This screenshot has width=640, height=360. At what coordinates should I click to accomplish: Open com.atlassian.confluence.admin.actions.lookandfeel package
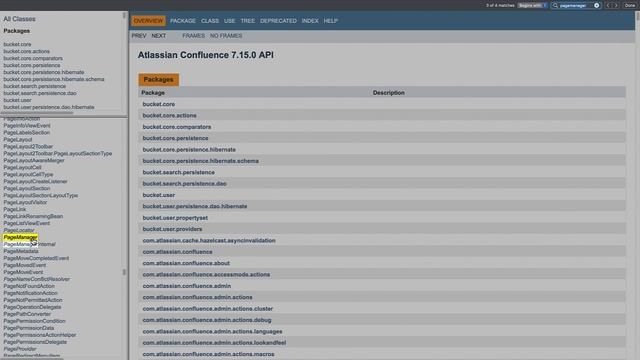tap(214, 343)
